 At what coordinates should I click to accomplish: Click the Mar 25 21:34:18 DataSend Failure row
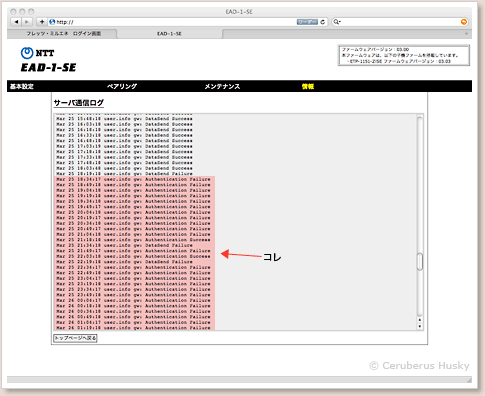coord(124,245)
